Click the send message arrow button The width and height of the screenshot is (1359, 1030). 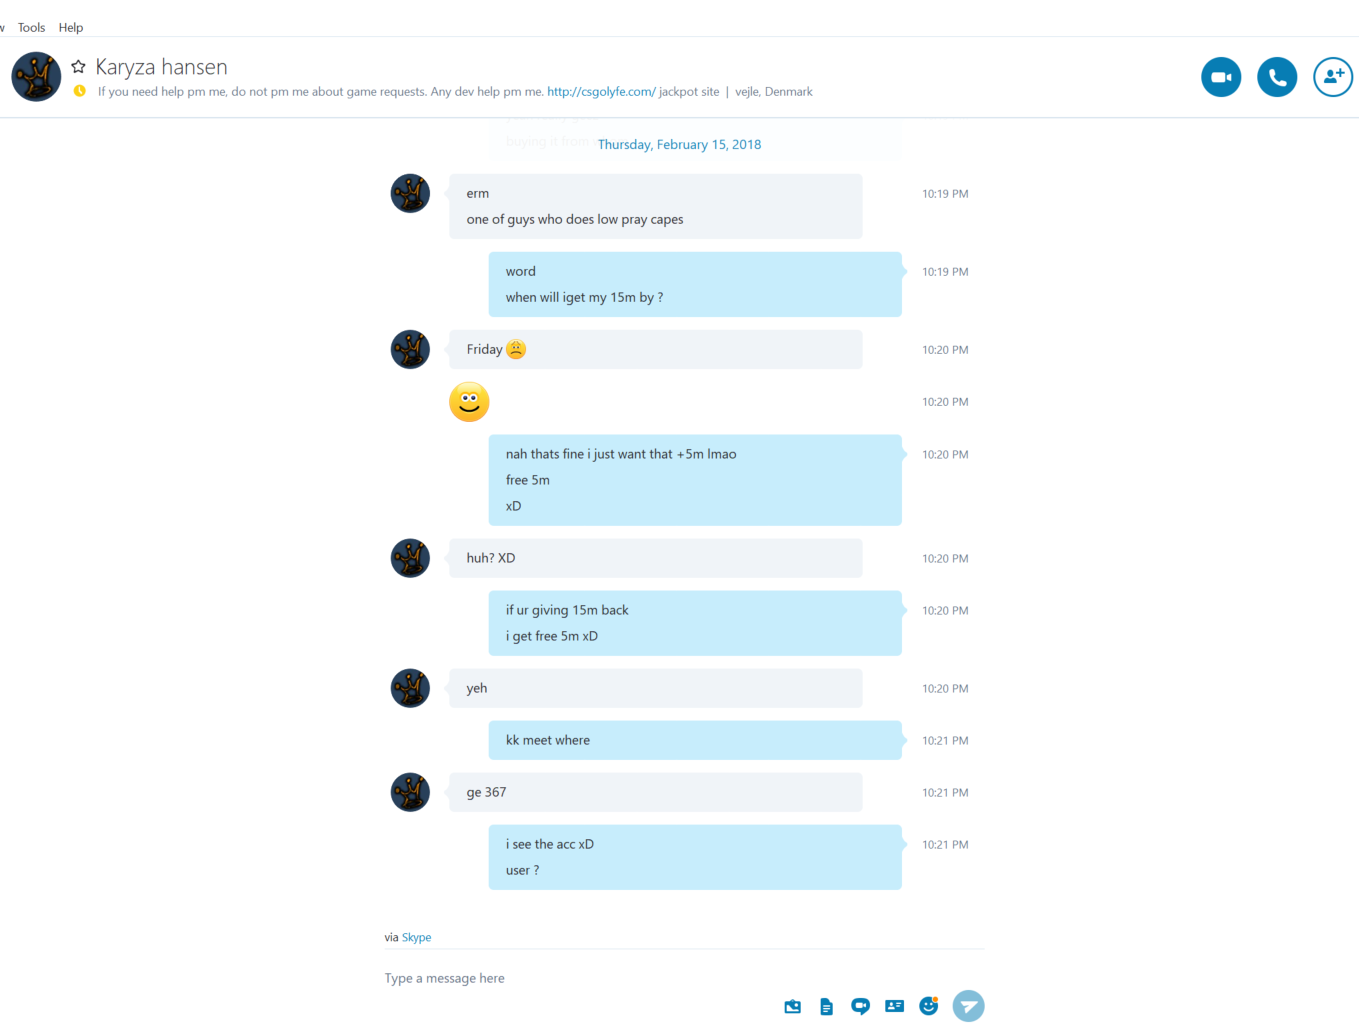968,1006
